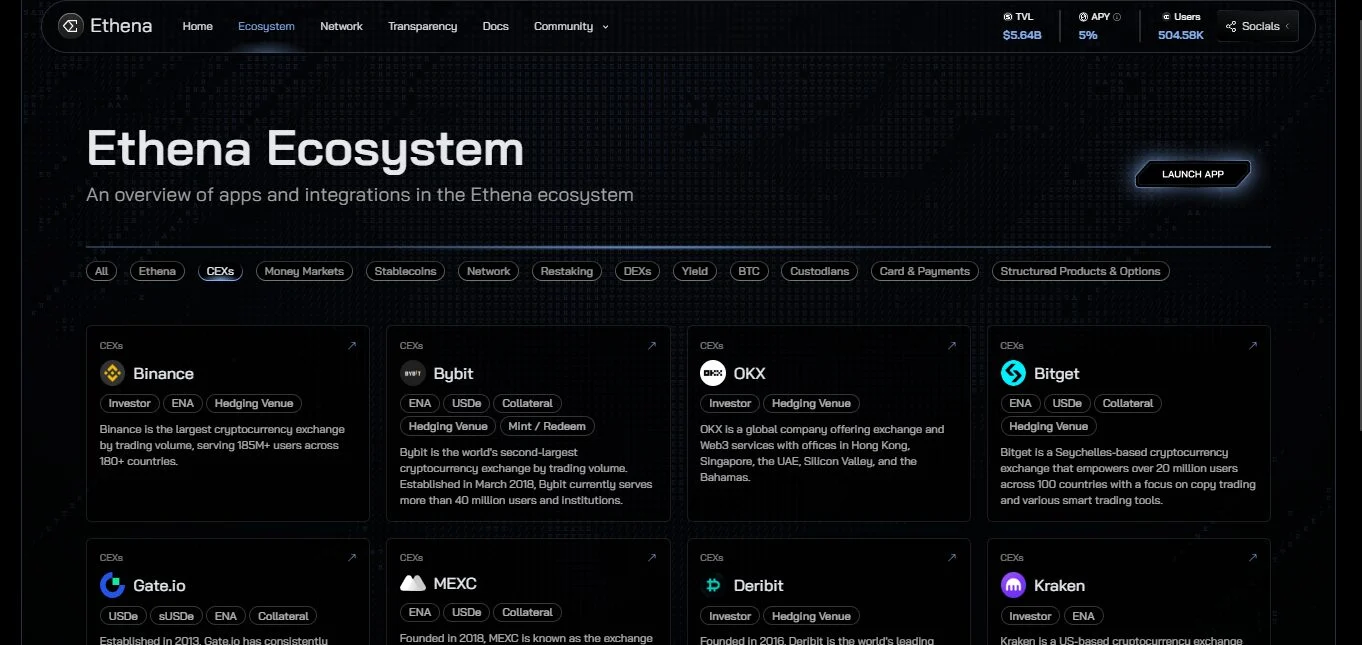This screenshot has width=1362, height=645.
Task: Open the Docs nav item
Action: [495, 26]
